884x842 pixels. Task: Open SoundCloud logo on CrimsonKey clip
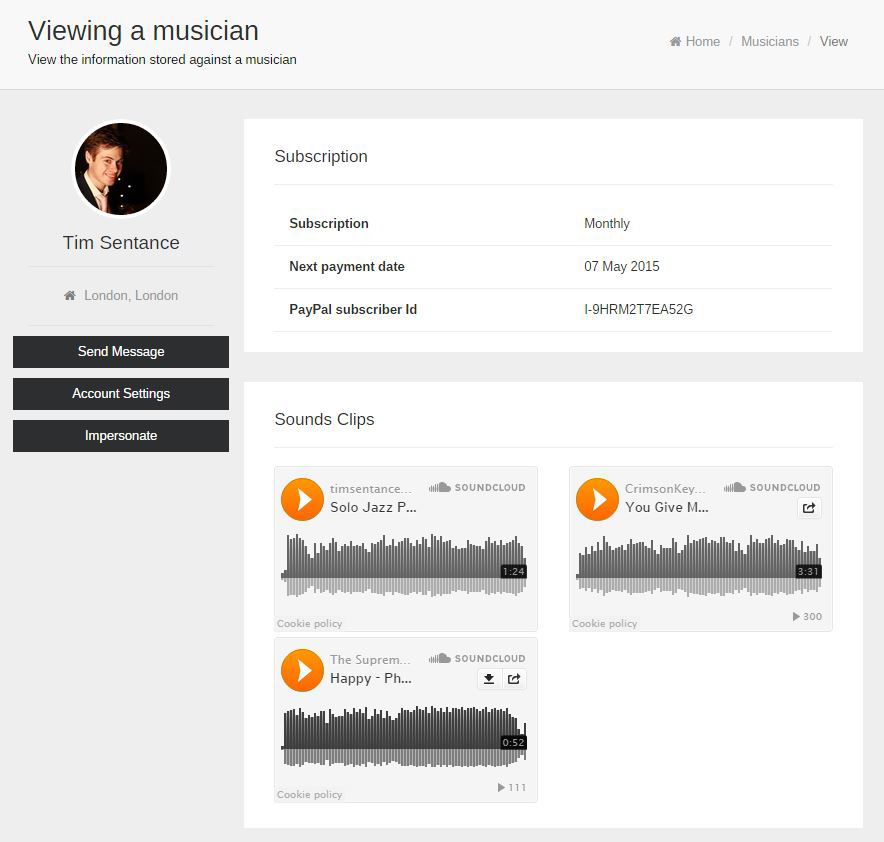click(x=772, y=488)
